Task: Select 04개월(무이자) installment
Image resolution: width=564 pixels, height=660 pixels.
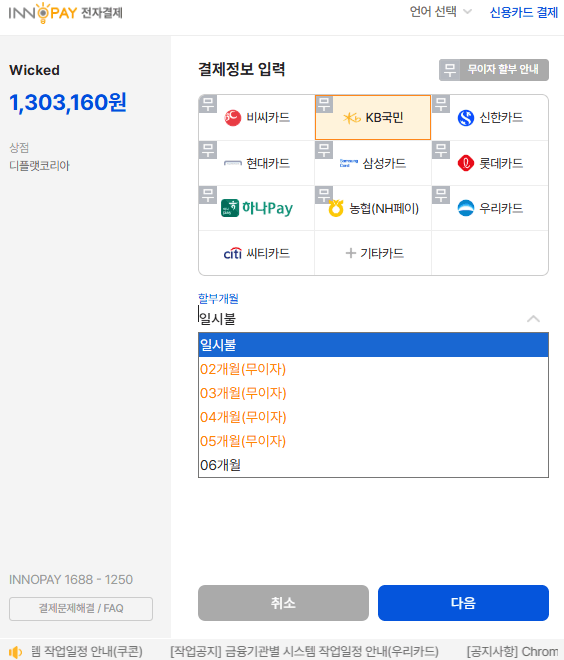Action: point(373,417)
